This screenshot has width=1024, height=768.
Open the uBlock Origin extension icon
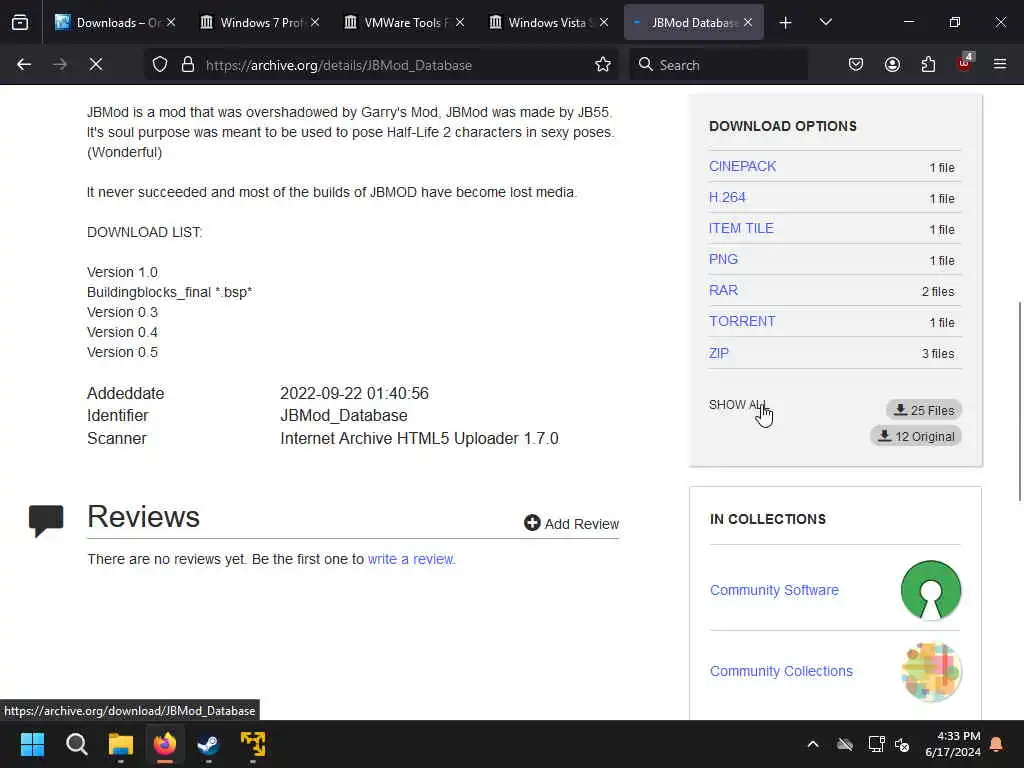click(x=965, y=63)
